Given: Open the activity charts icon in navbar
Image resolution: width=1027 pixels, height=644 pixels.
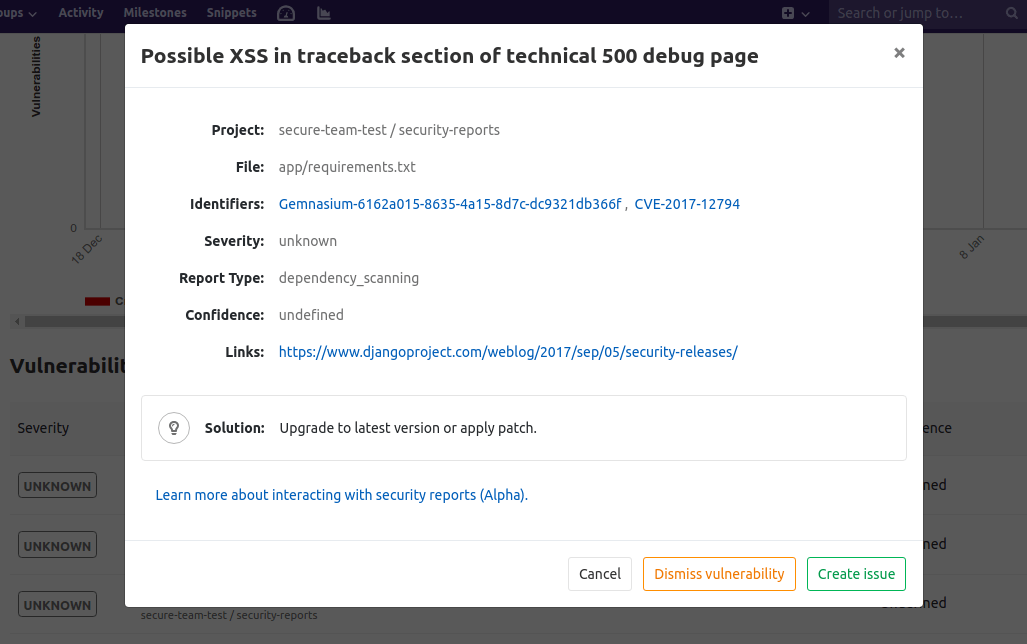Looking at the screenshot, I should 322,13.
